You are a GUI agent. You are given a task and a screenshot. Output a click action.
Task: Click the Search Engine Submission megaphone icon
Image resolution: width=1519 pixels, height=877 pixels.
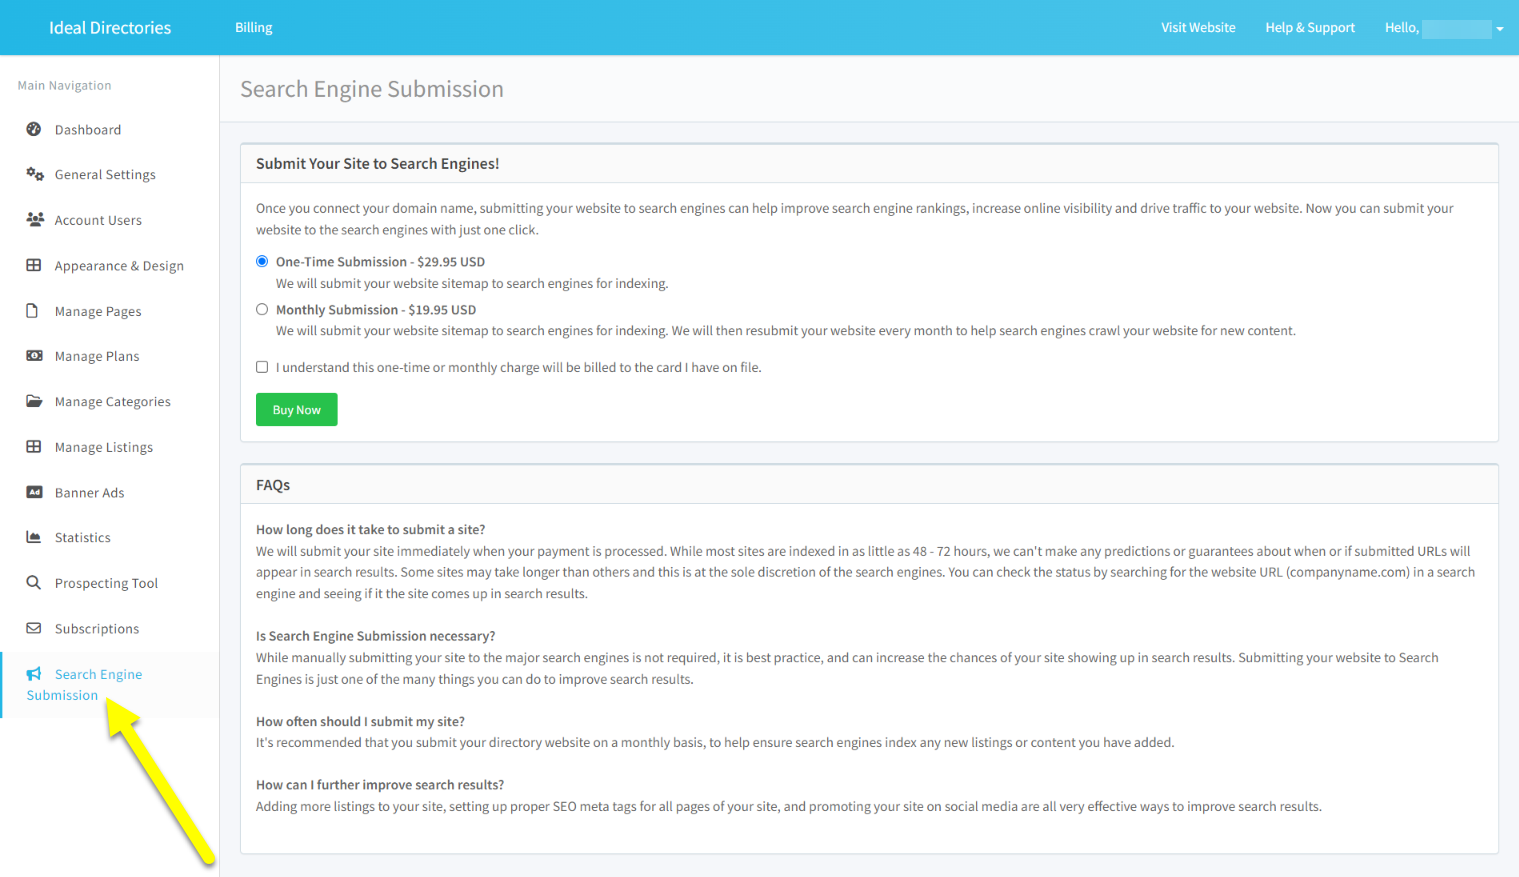coord(34,674)
